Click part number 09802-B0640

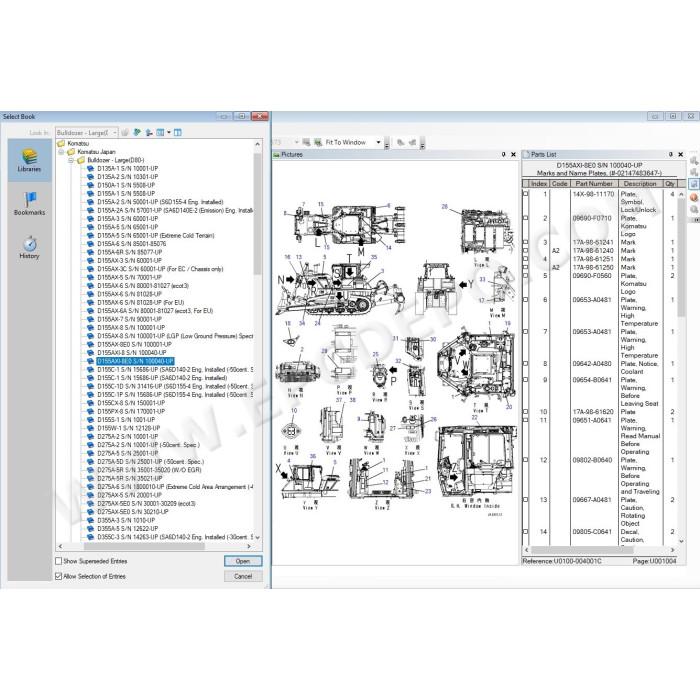[592, 460]
